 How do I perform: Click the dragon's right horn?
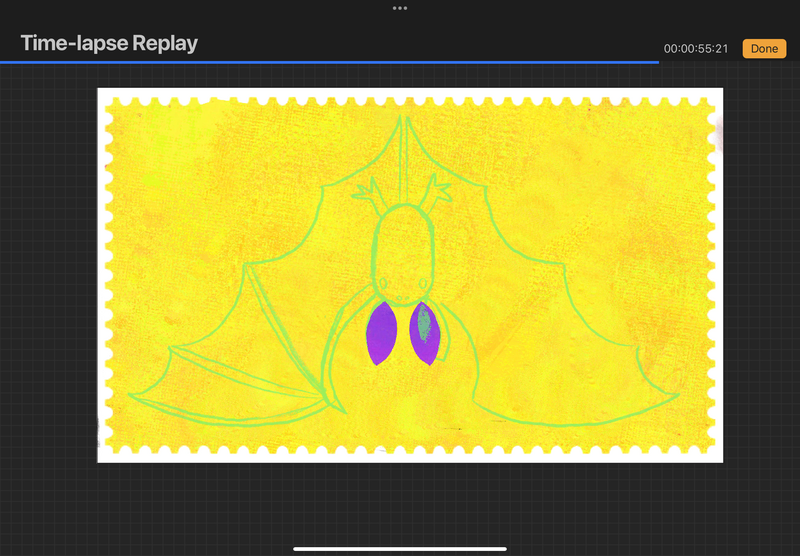click(436, 188)
